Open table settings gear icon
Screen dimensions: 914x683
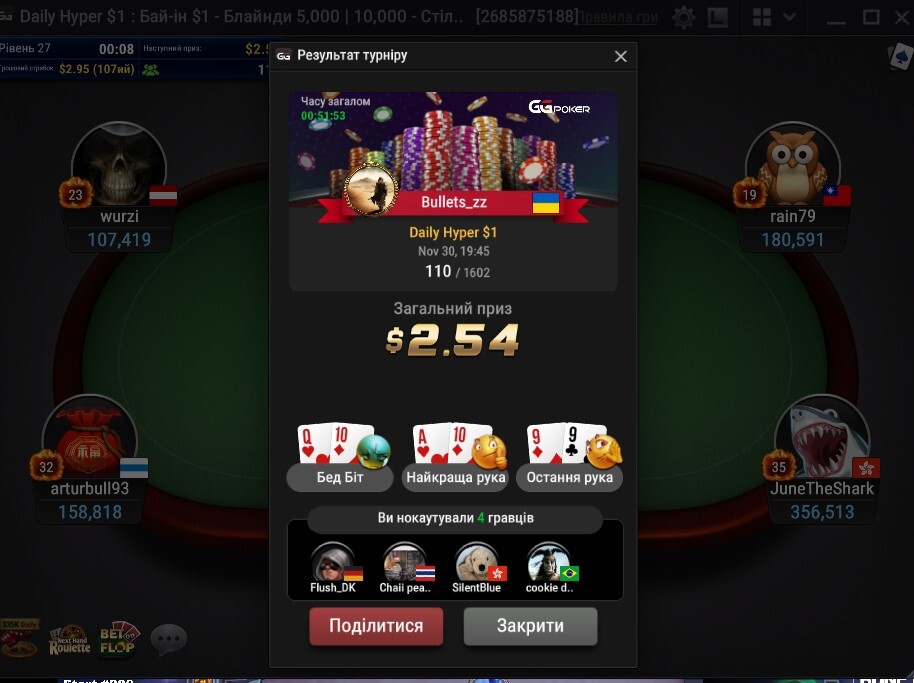coord(683,17)
